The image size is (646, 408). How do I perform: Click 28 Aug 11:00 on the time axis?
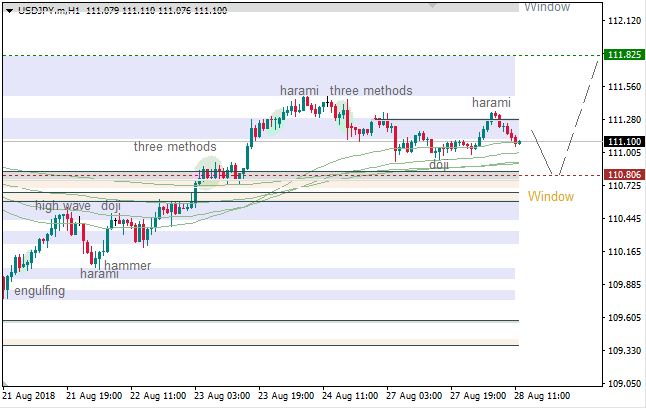click(x=545, y=396)
